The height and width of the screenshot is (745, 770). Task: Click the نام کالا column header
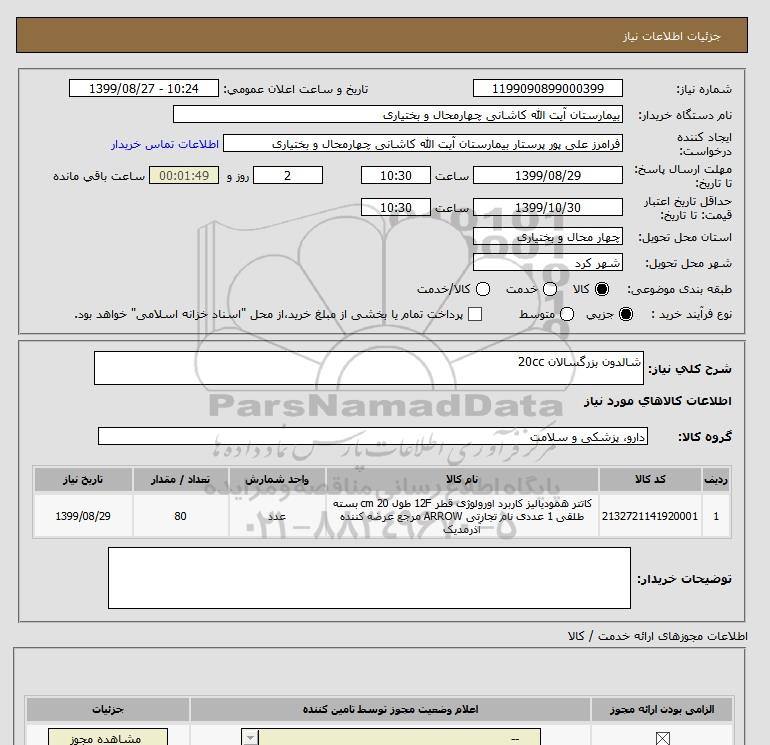pyautogui.click(x=462, y=479)
